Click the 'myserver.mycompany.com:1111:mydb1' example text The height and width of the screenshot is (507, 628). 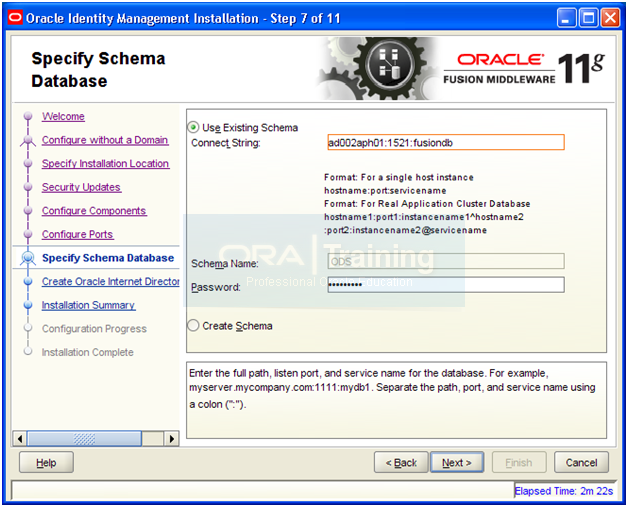[281, 388]
